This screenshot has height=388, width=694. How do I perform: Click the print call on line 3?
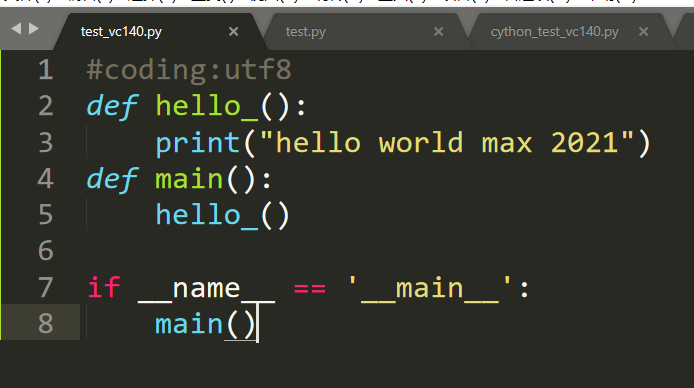(x=197, y=143)
